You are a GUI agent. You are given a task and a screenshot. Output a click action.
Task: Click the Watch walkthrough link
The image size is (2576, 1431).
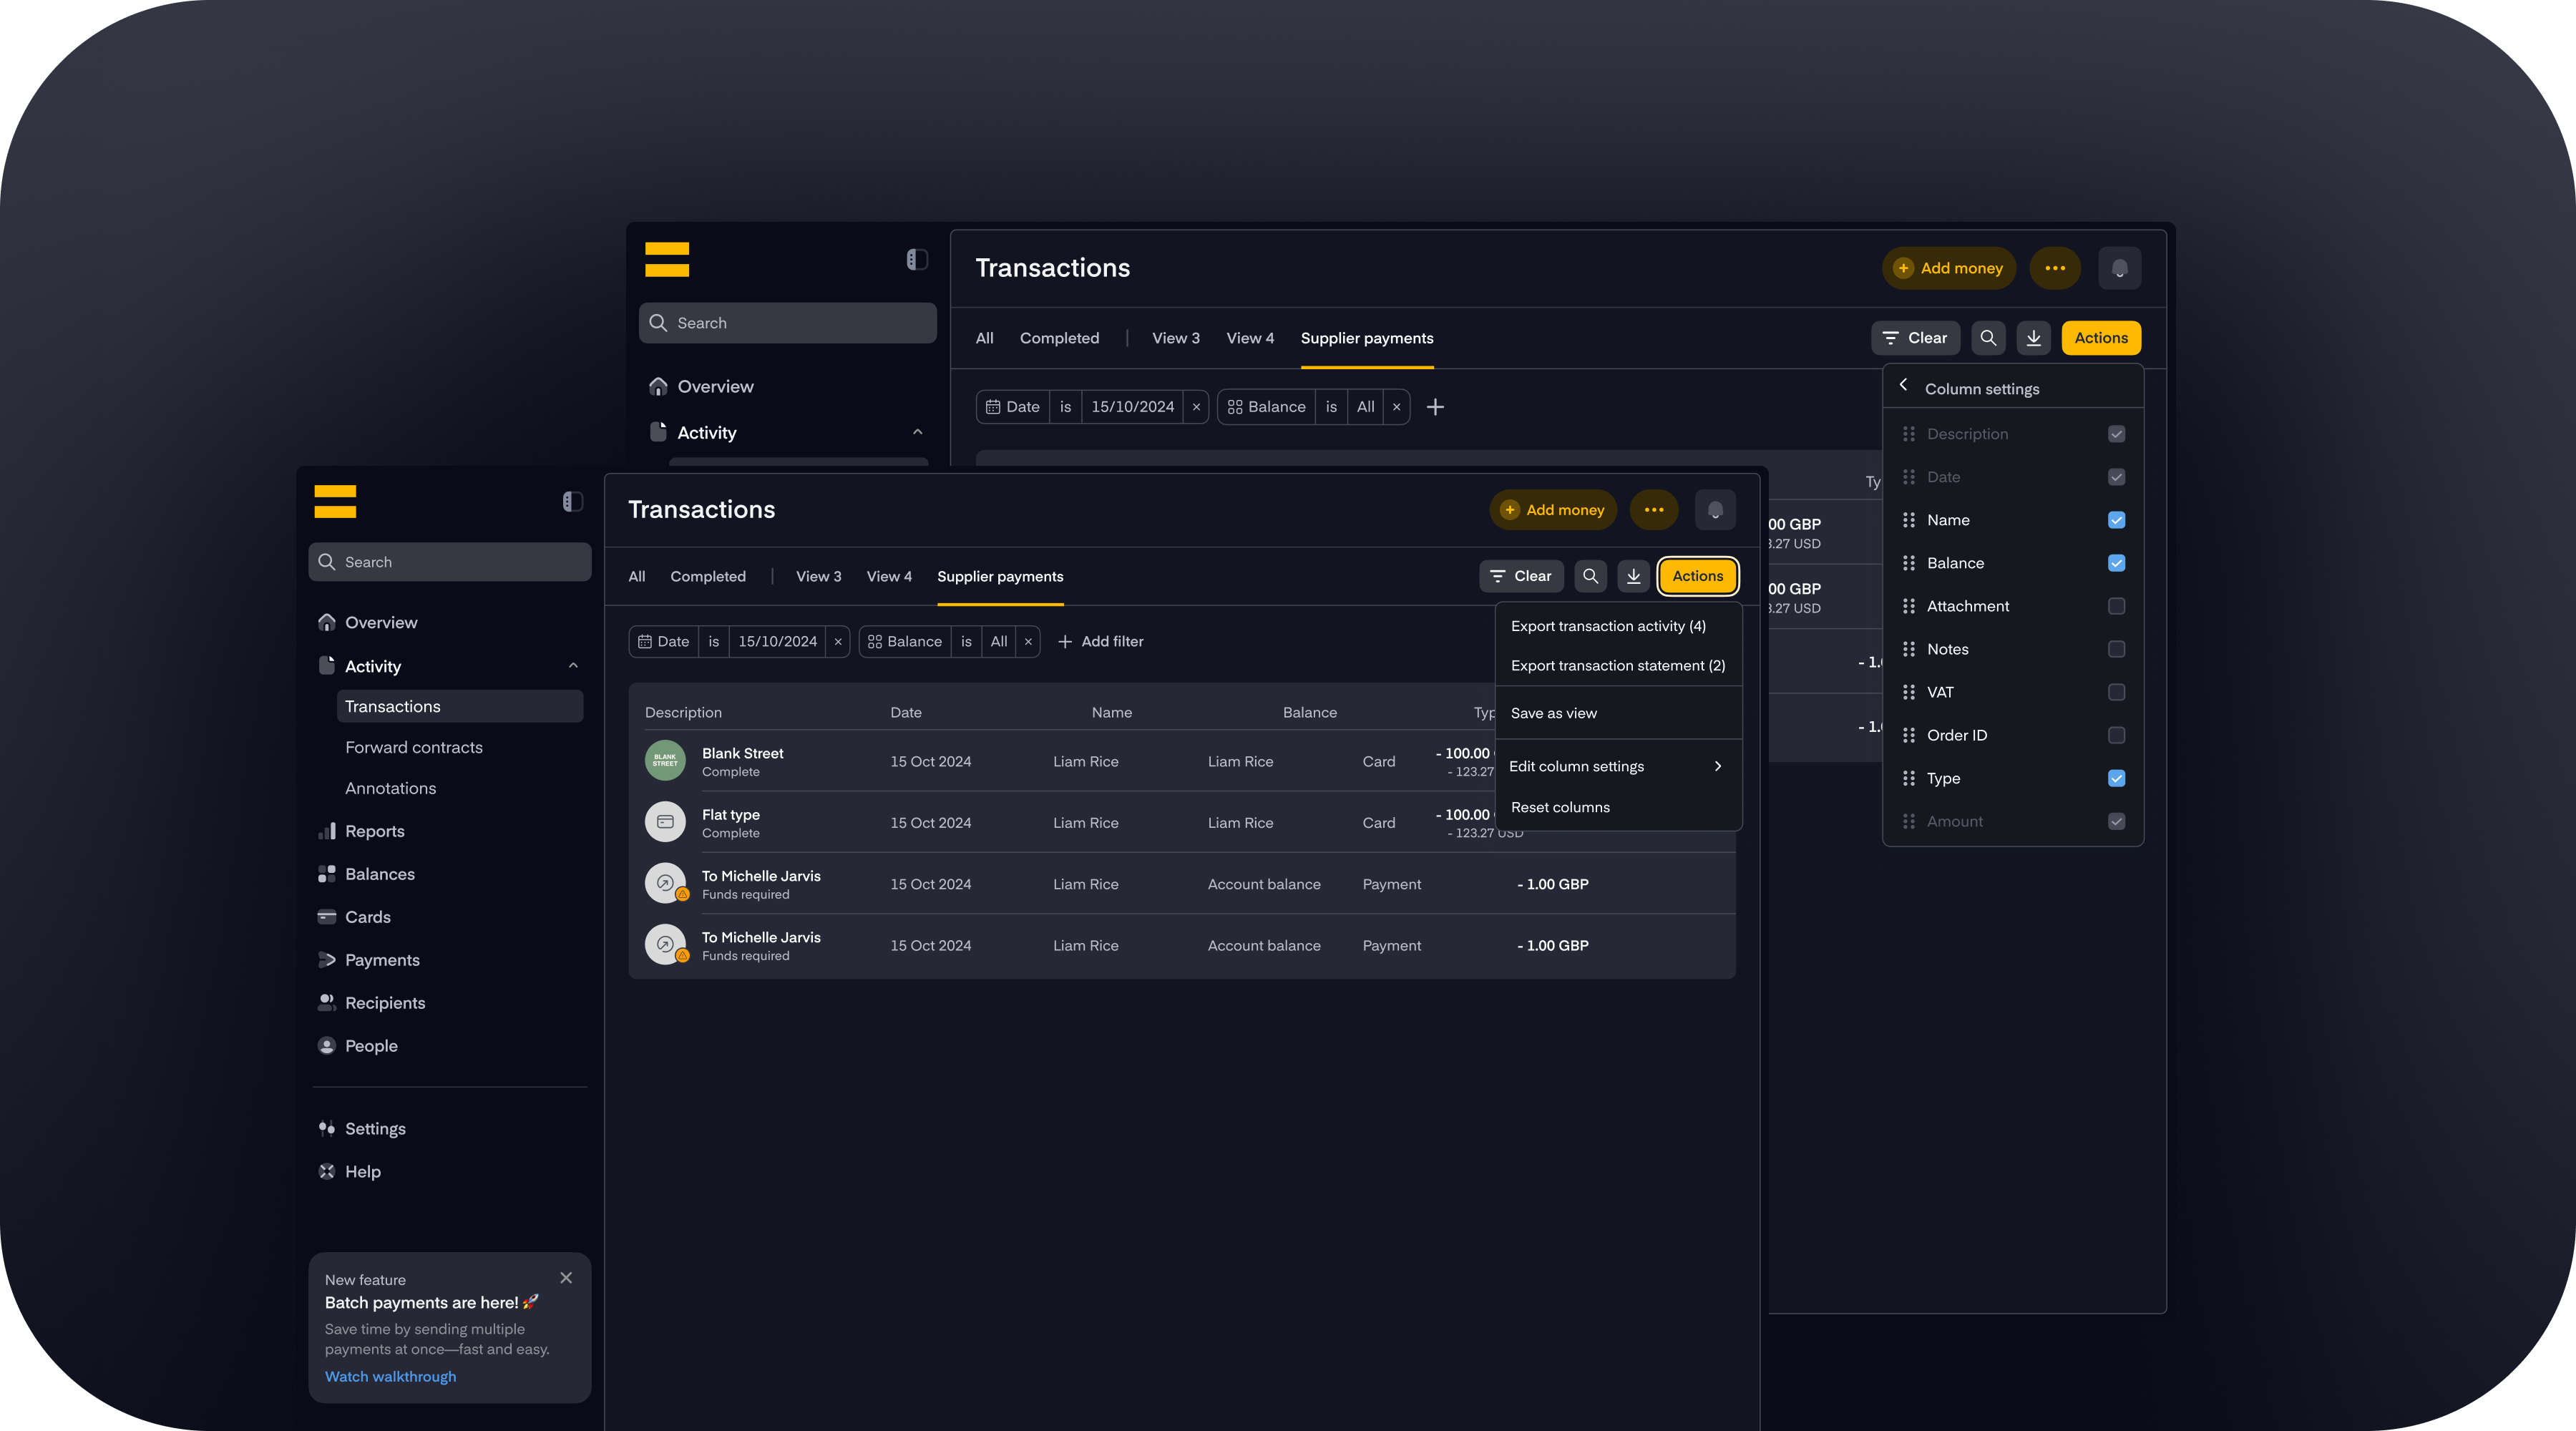pos(390,1376)
